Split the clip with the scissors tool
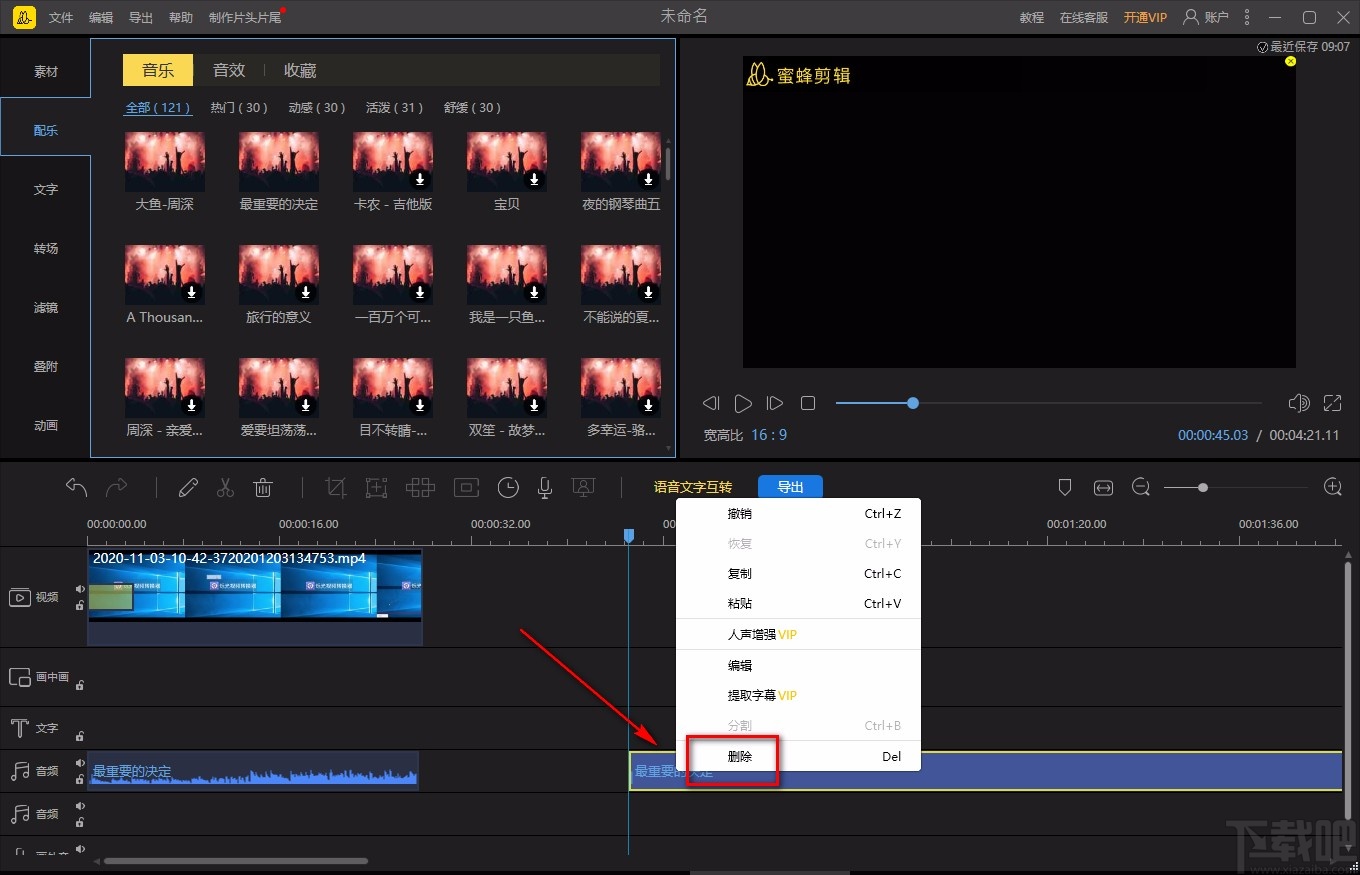1360x875 pixels. 225,487
